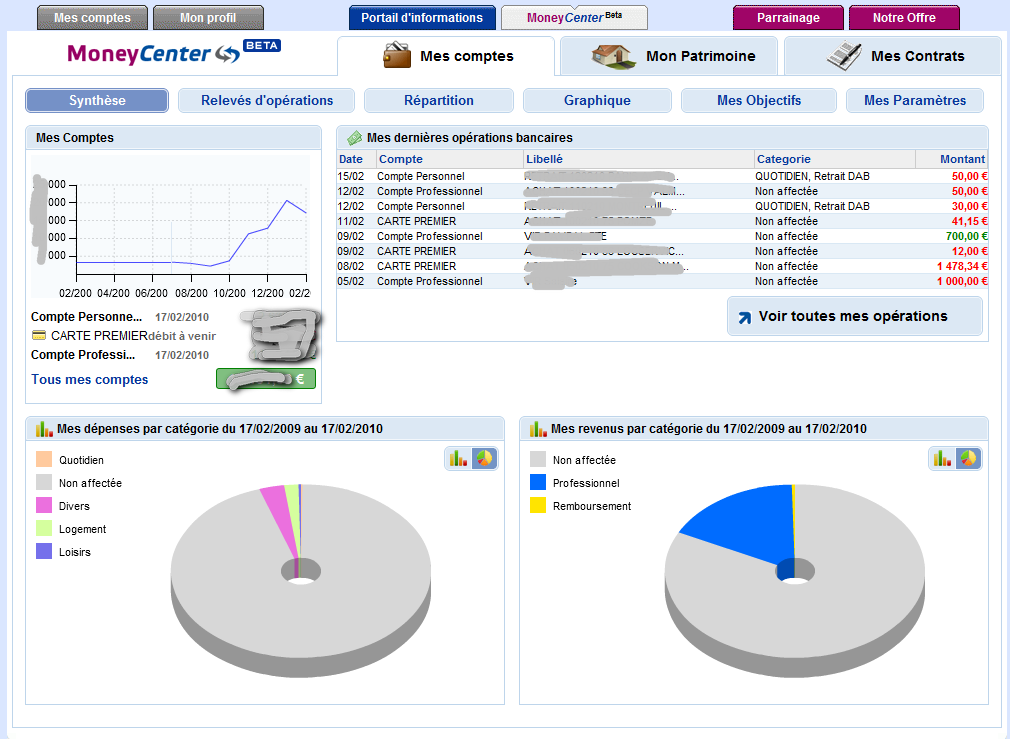The width and height of the screenshot is (1010, 739).
Task: Click the house icon for Mon Patrimoine
Action: (614, 56)
